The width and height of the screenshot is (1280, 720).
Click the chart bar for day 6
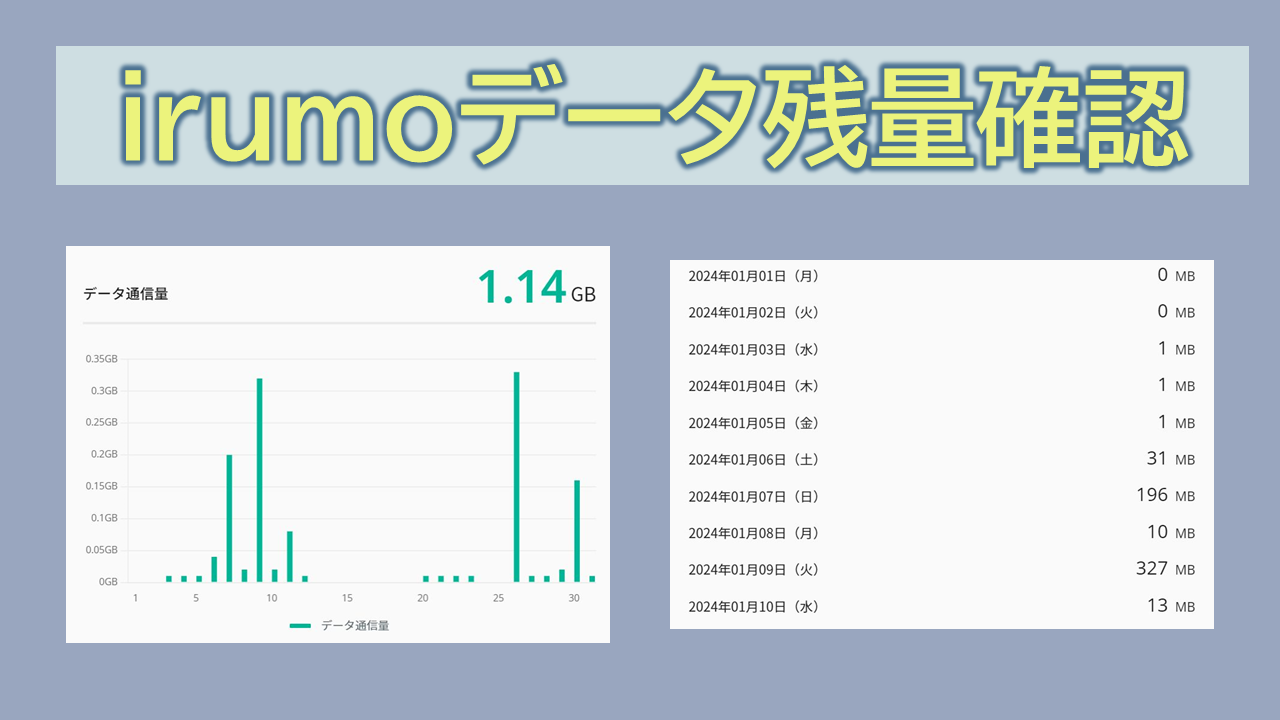click(214, 569)
